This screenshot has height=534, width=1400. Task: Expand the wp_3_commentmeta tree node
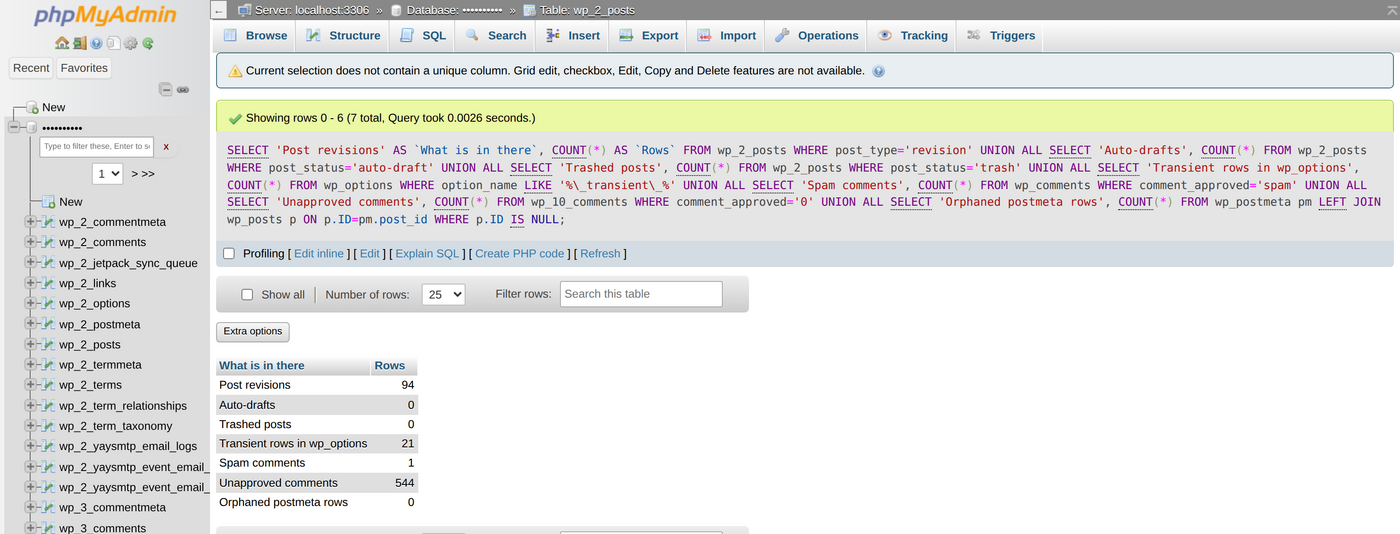tap(30, 507)
